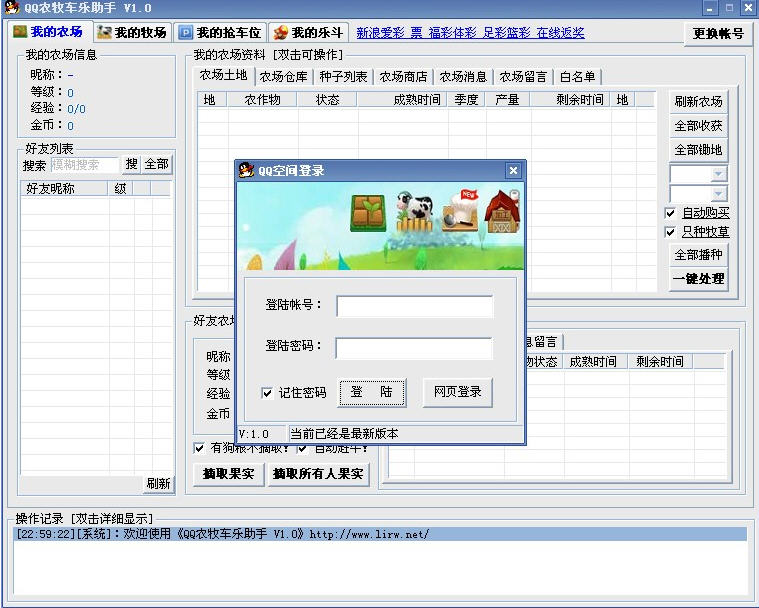Click the farm plot icon in login banner
The width and height of the screenshot is (759, 608).
(368, 213)
